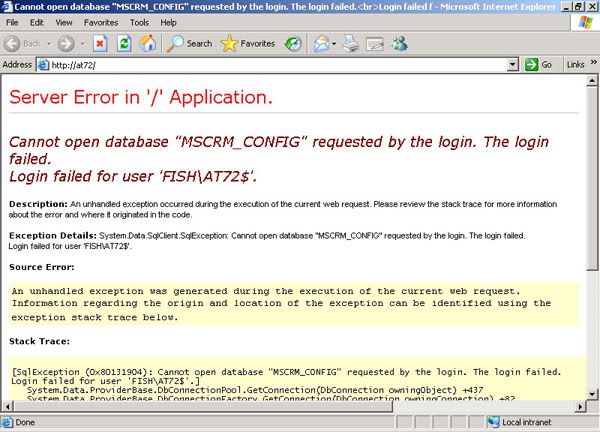The image size is (600, 432).
Task: Minimize the Internet Explorer window
Action: 567,7
